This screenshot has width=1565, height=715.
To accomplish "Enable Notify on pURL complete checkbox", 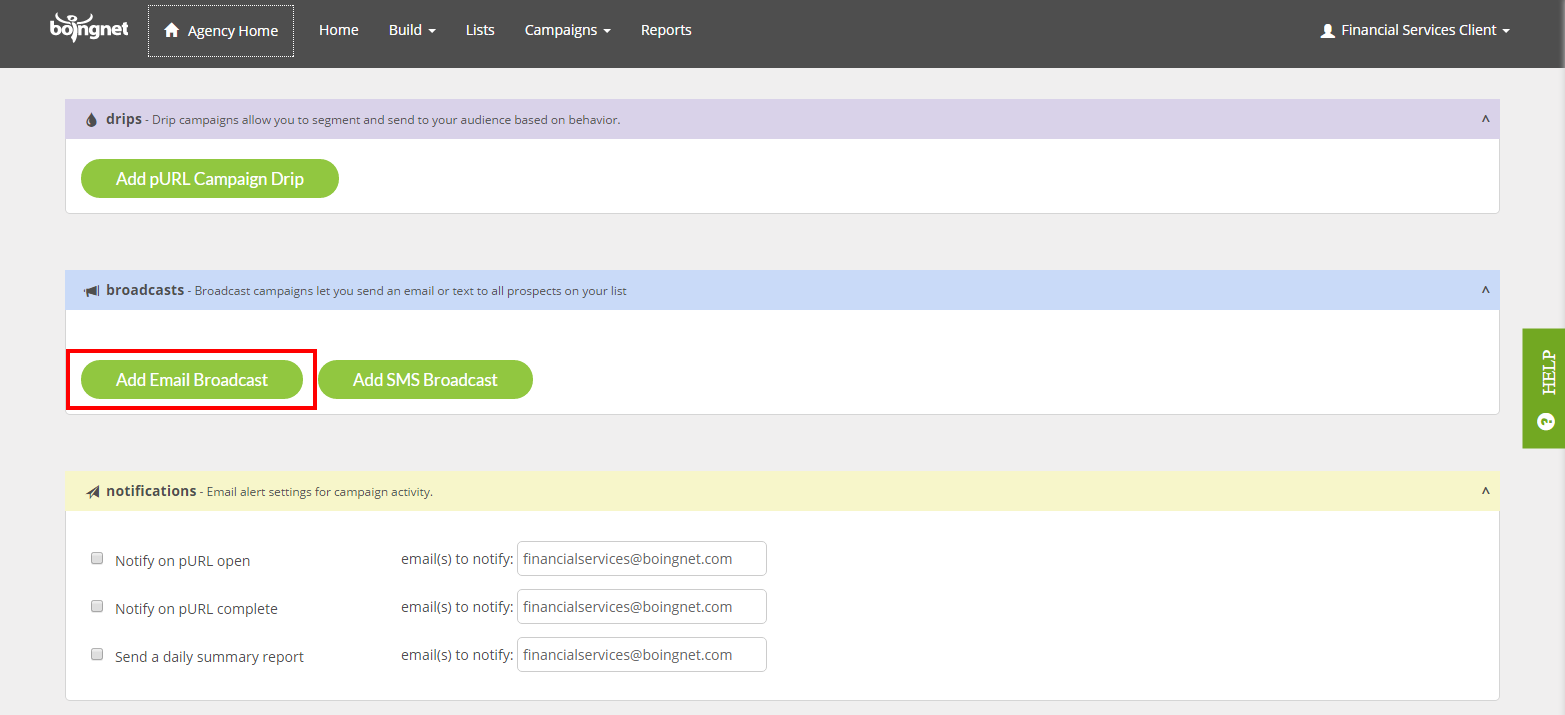I will [97, 606].
